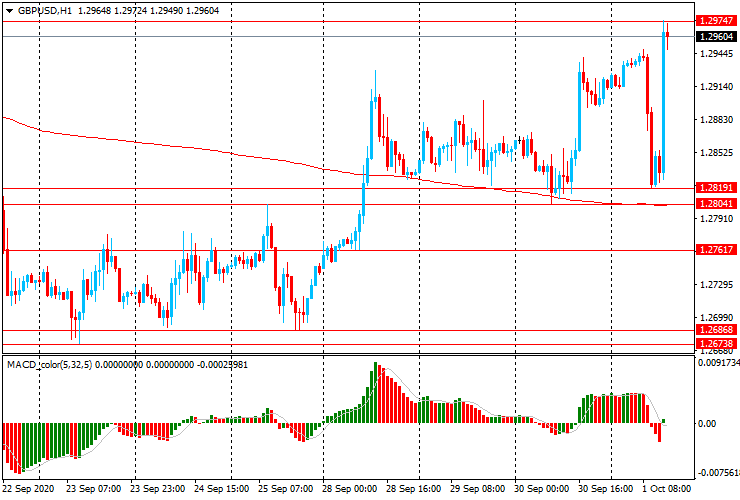Viewport: 740px width, 500px height.
Task: Click the 0.0091734 MACD scale value
Action: pos(719,364)
